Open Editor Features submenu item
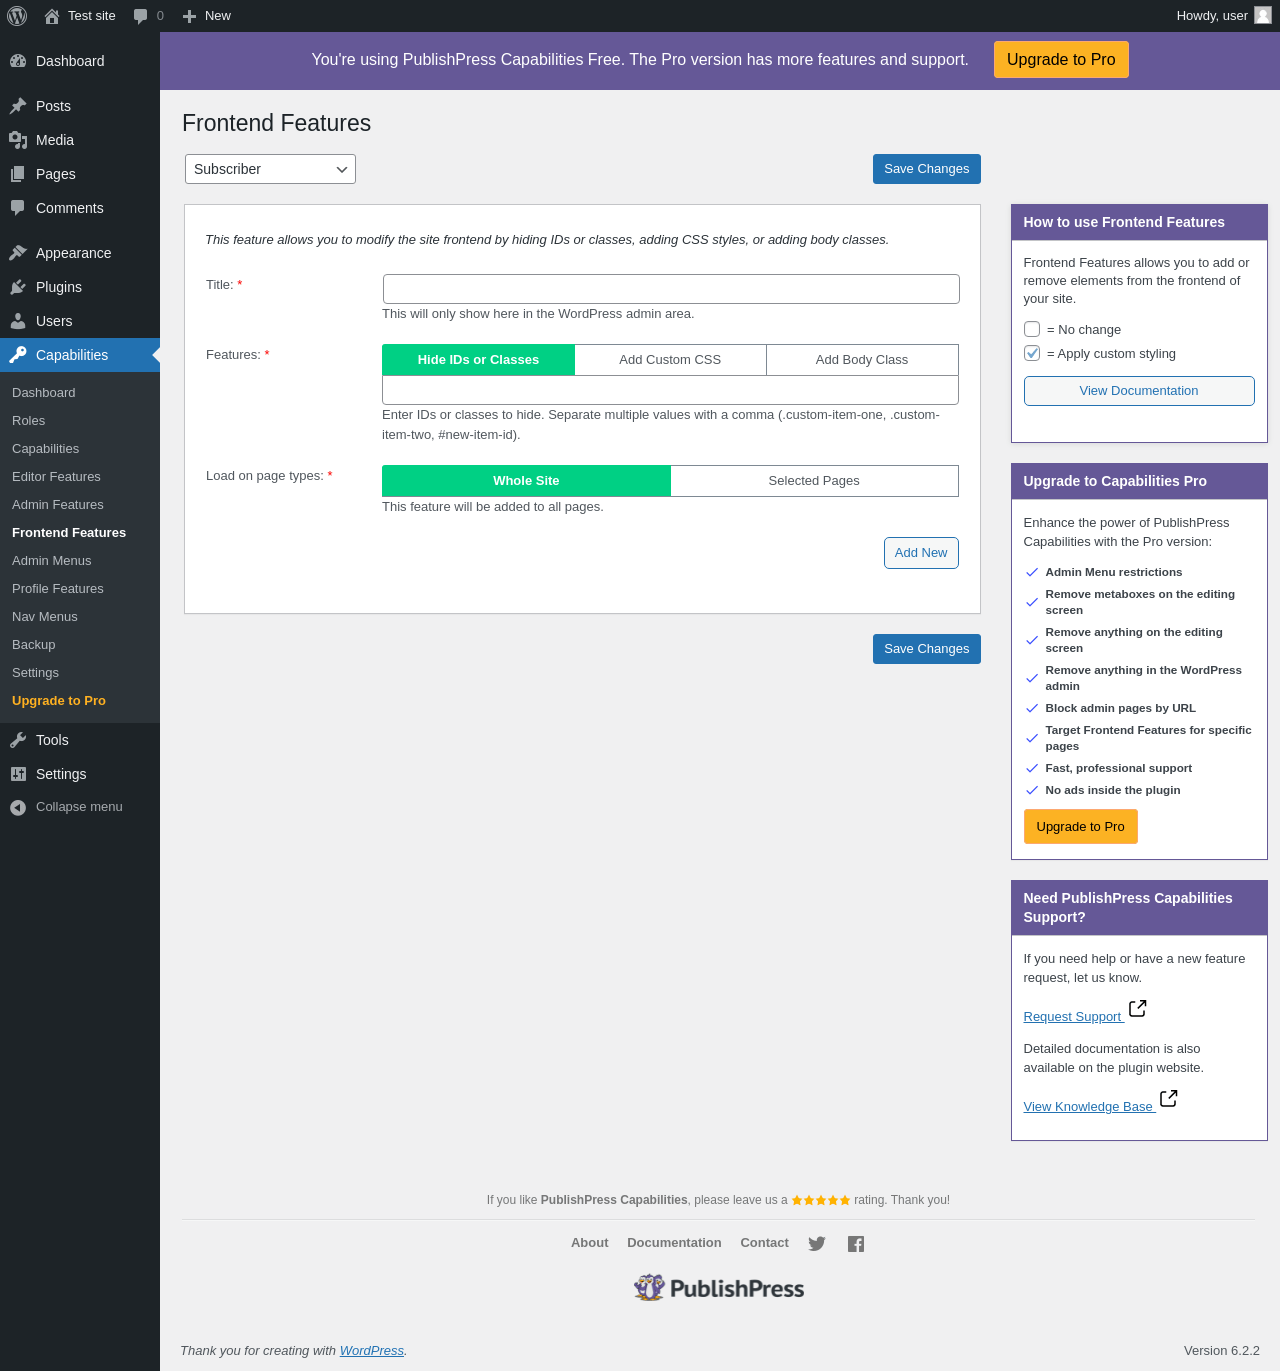 [x=56, y=477]
